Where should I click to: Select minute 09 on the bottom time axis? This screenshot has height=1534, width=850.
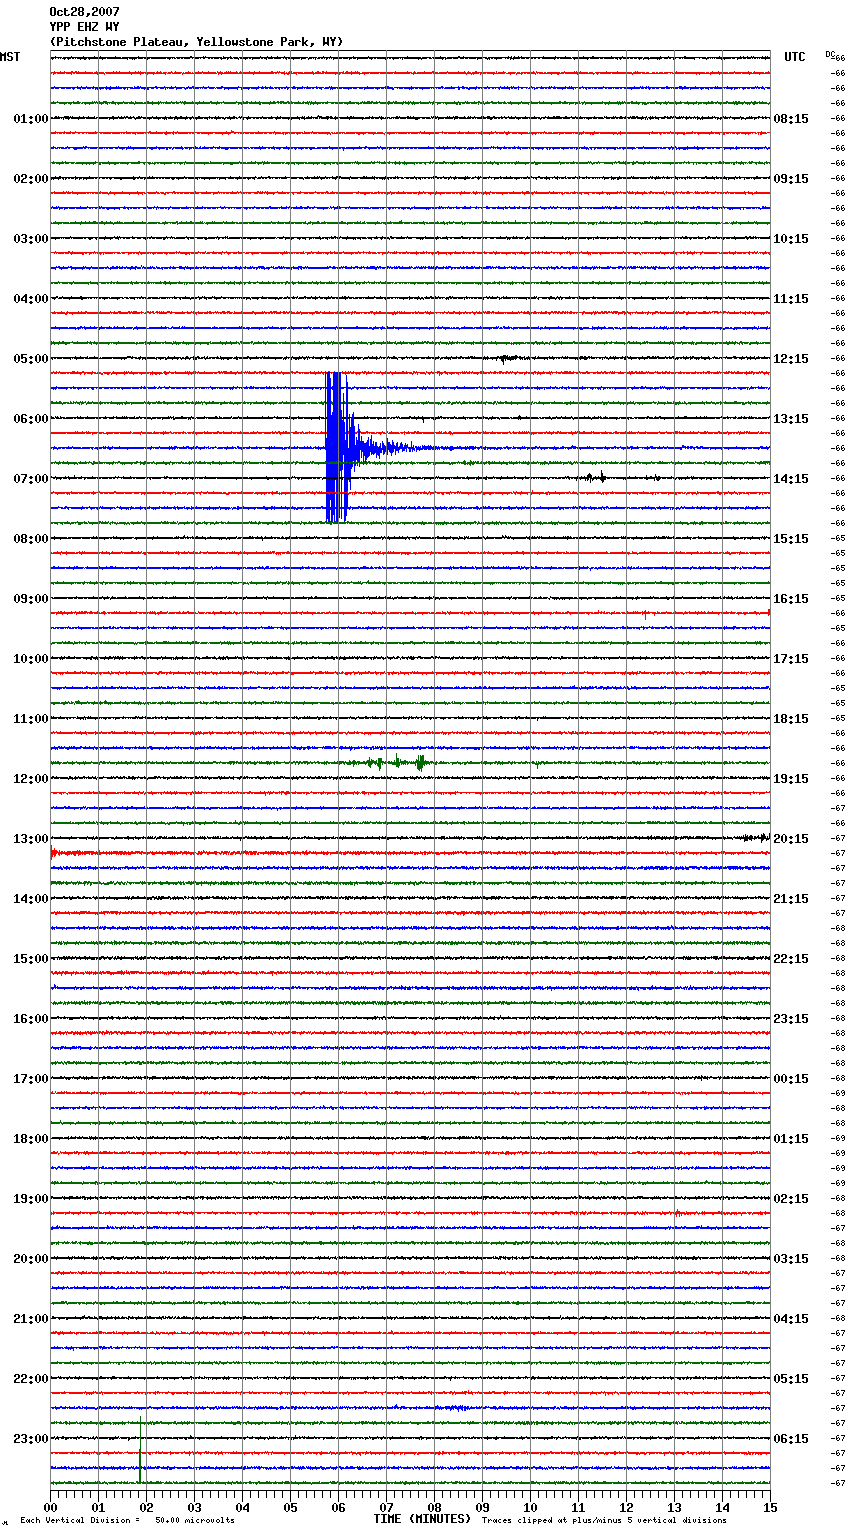coord(482,1506)
